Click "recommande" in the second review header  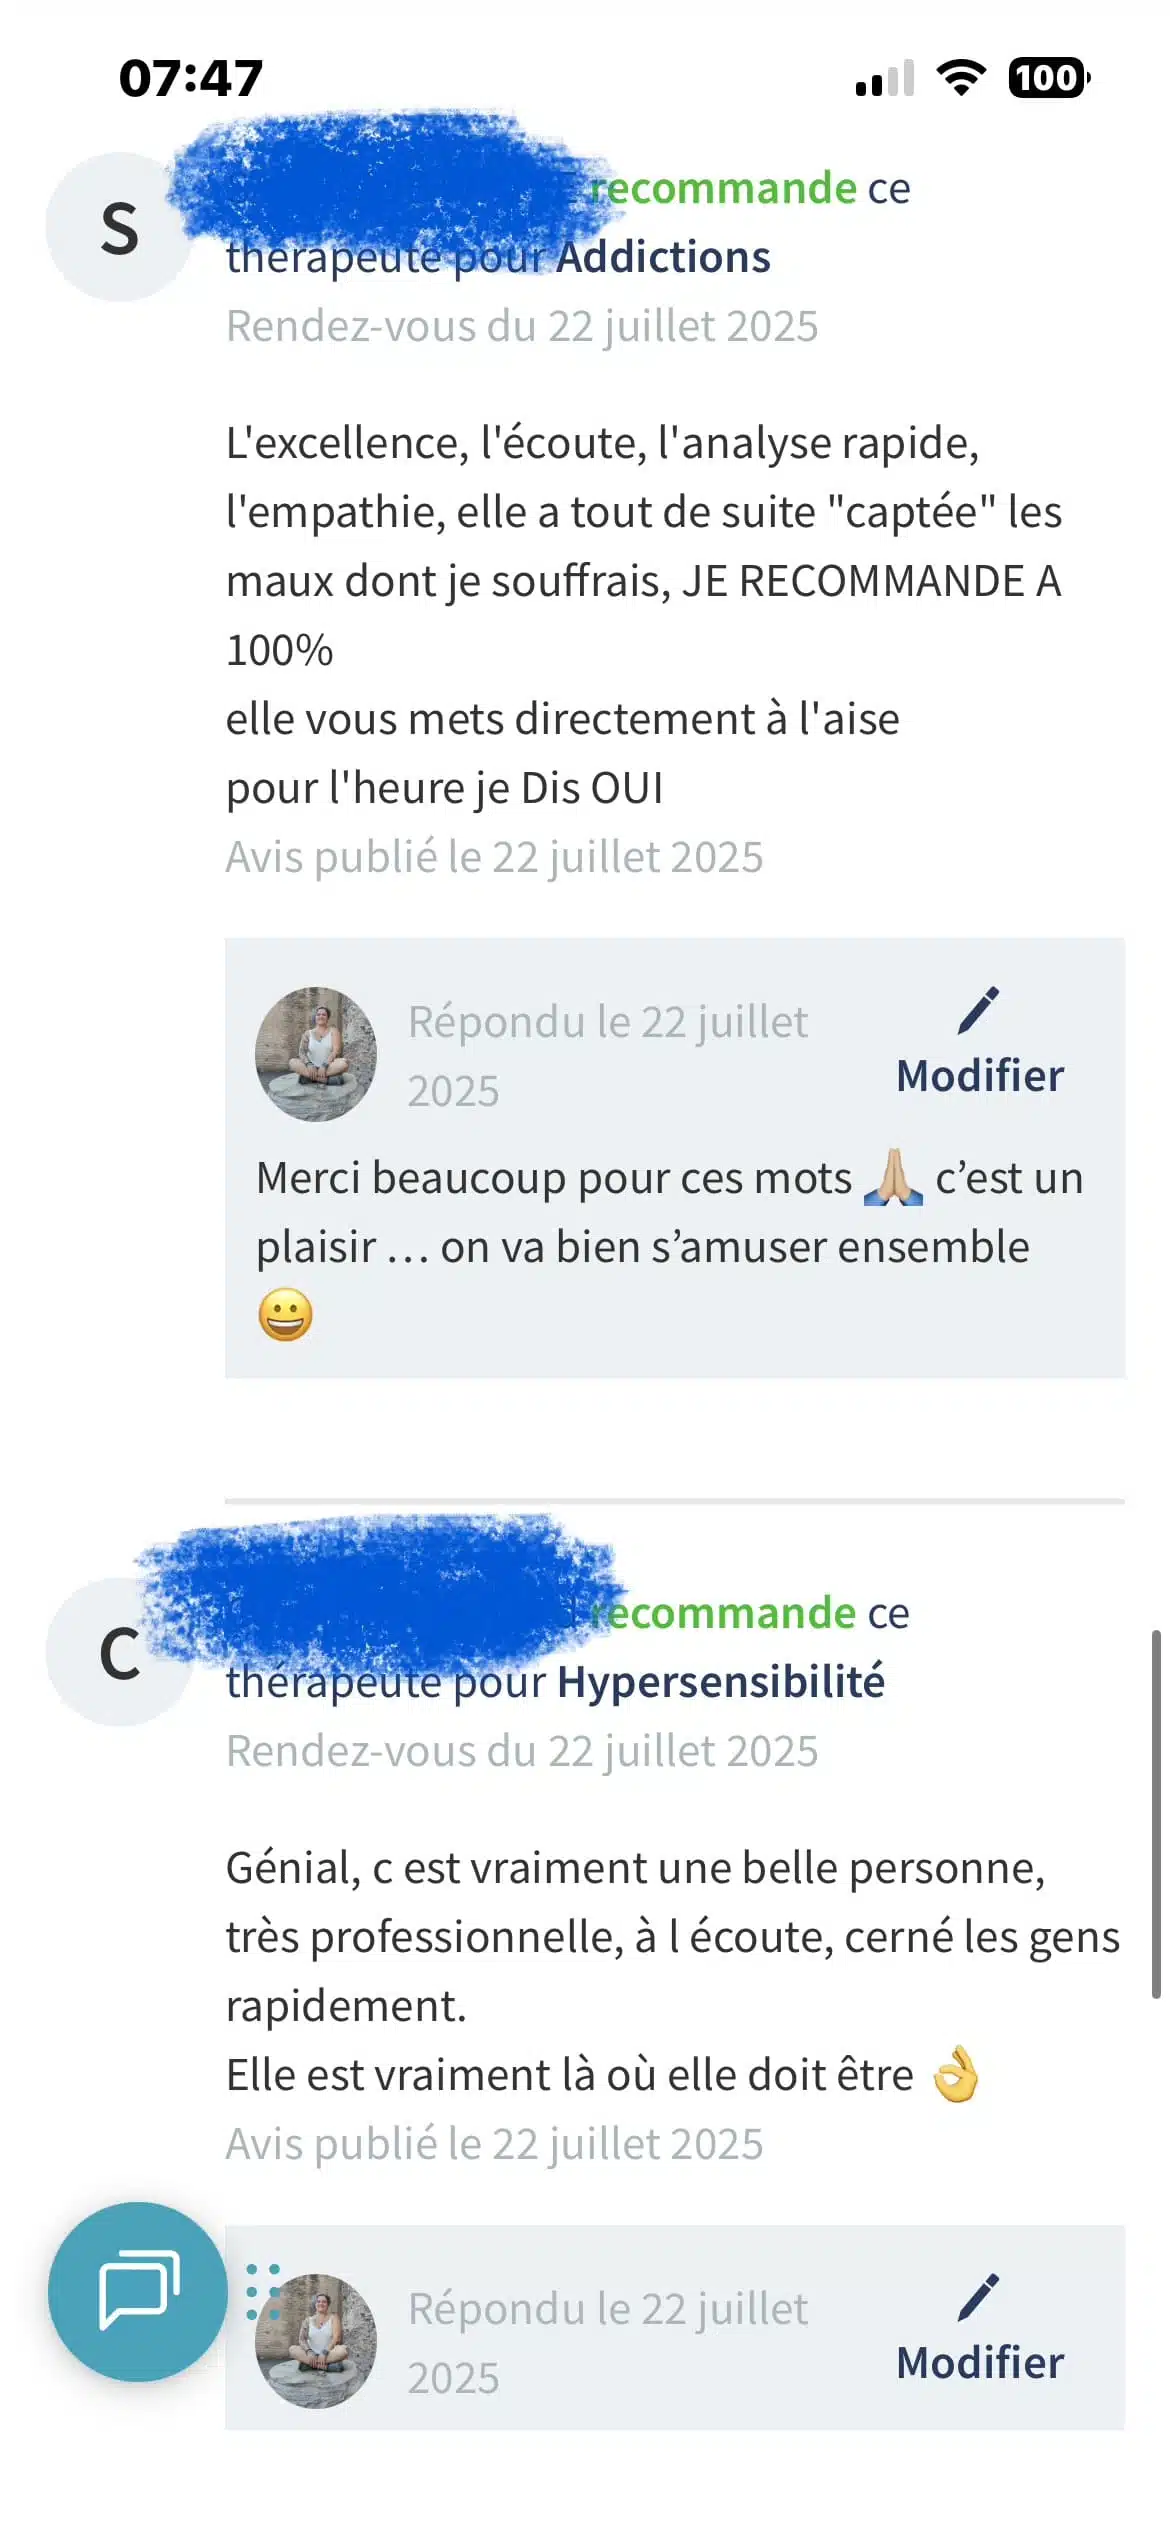tap(724, 1613)
